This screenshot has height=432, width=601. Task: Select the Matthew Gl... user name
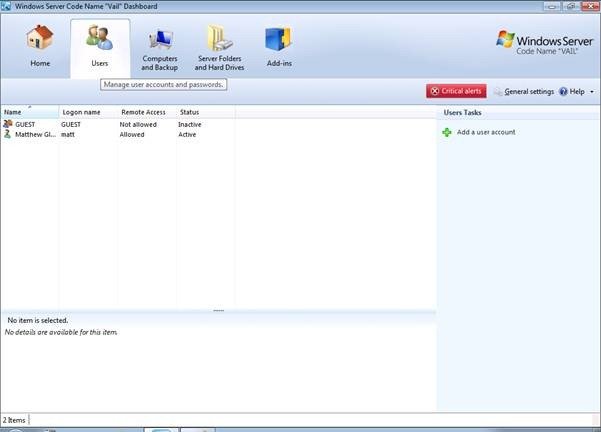pos(35,135)
